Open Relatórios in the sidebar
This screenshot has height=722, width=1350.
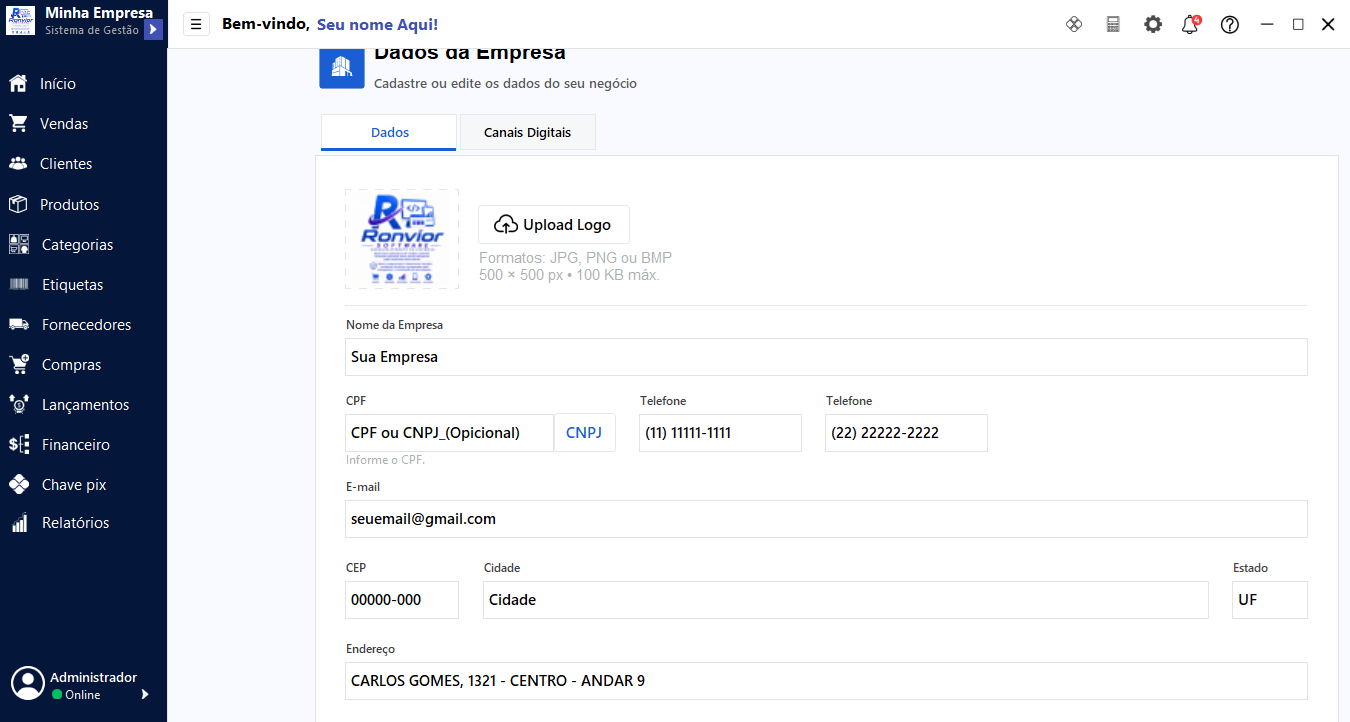pyautogui.click(x=75, y=523)
